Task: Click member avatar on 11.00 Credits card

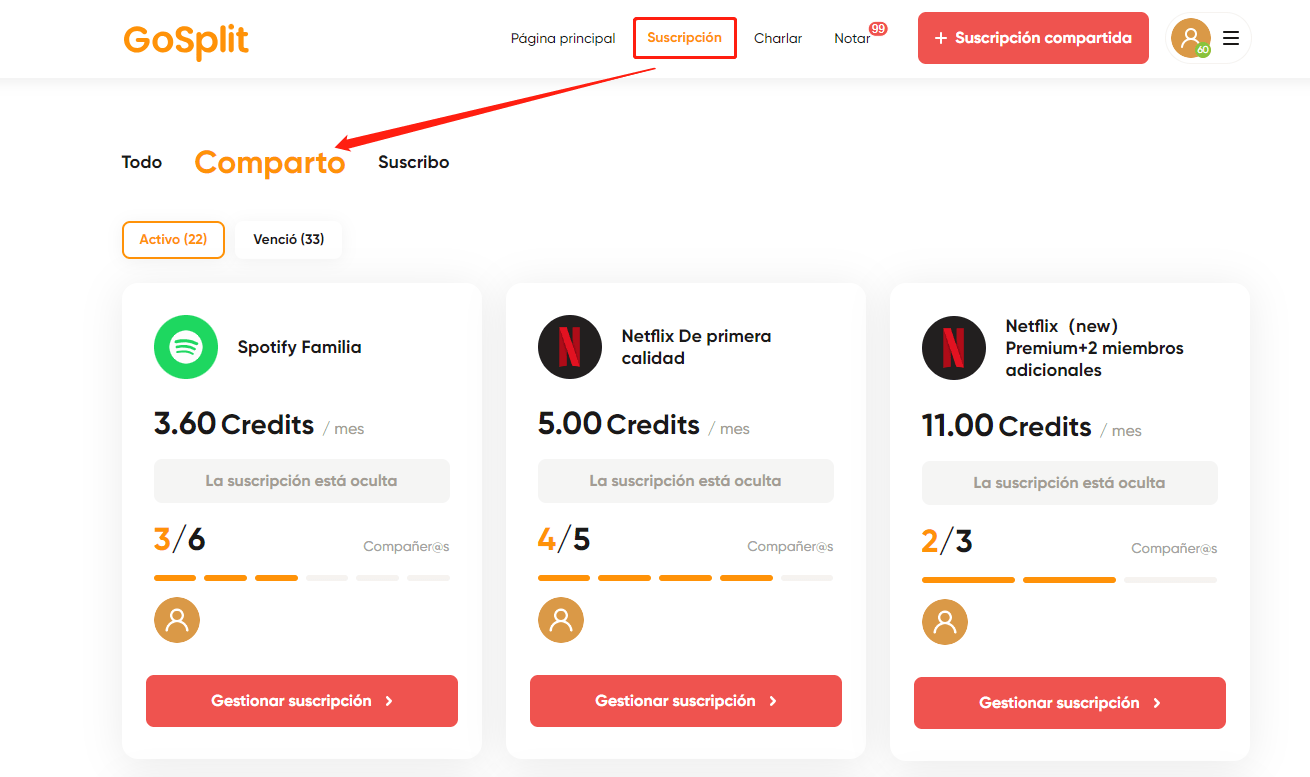Action: pos(945,622)
